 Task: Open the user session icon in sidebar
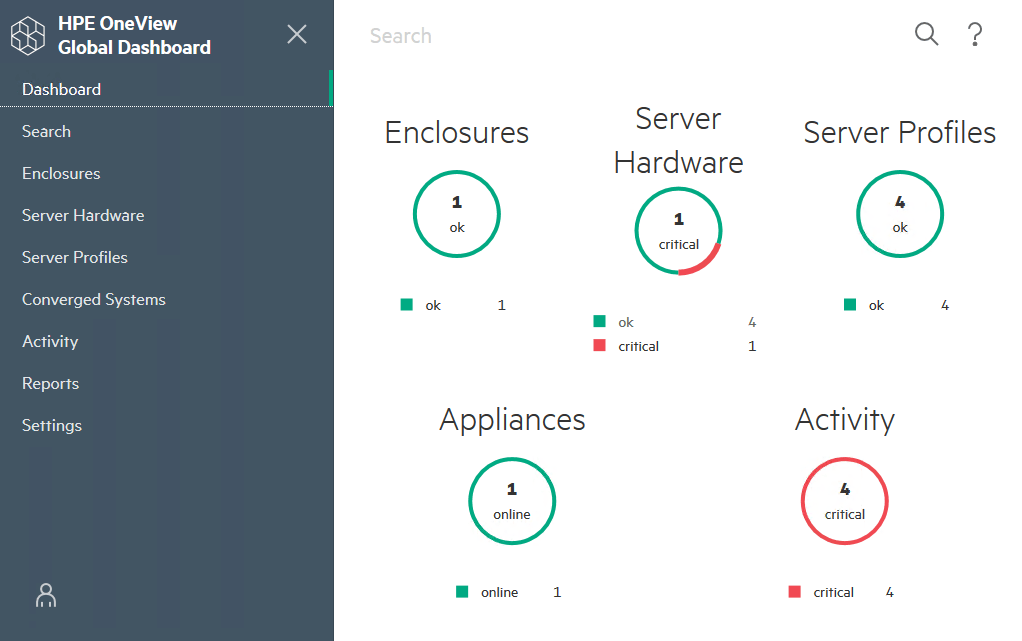click(46, 595)
